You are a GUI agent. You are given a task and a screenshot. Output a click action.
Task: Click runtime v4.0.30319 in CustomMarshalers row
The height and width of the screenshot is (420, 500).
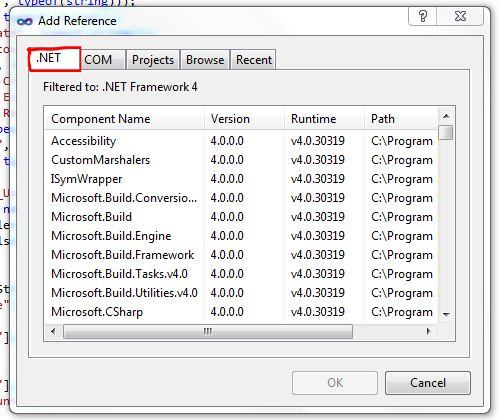[x=317, y=160]
